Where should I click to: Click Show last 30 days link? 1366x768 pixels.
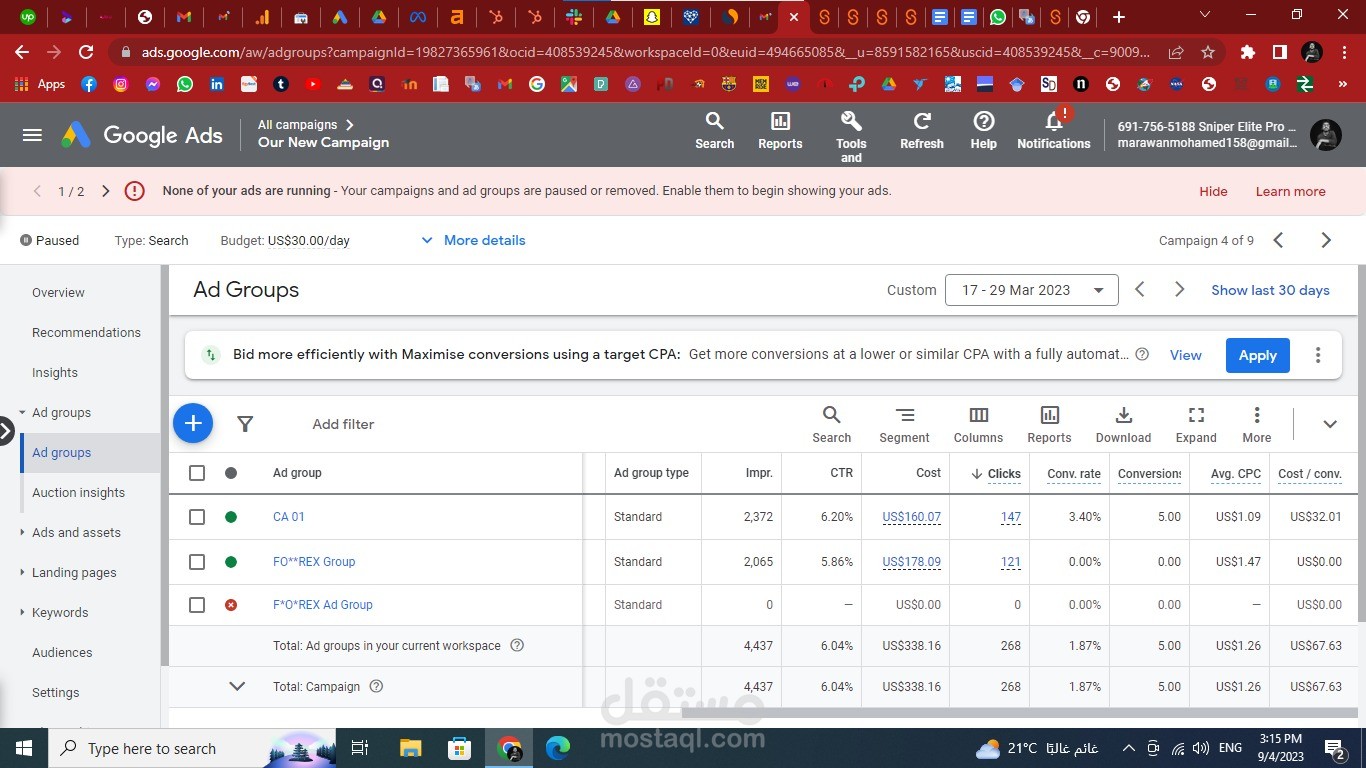[x=1270, y=290]
